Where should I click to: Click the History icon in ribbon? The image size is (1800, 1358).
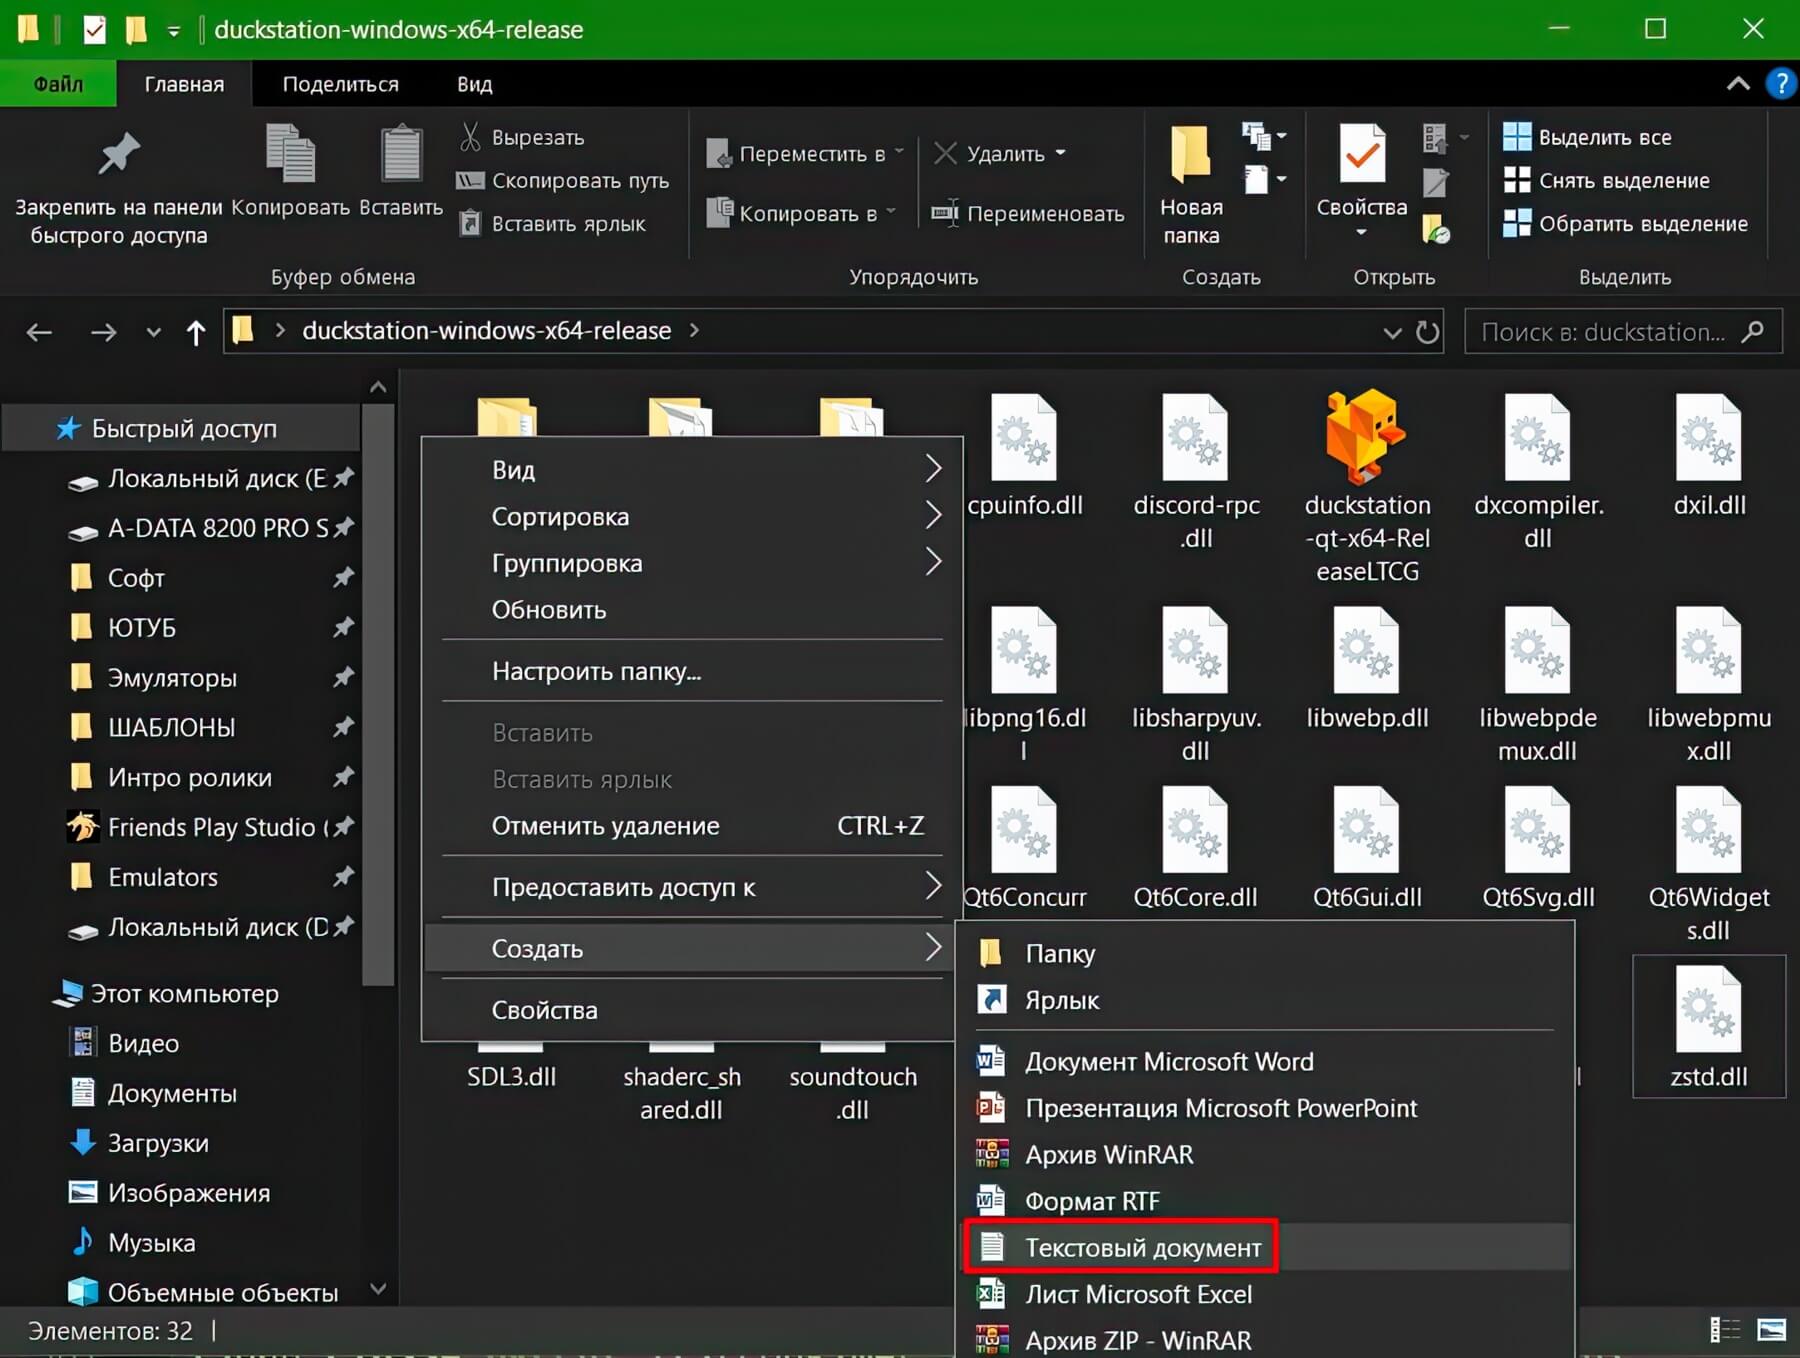point(1436,228)
